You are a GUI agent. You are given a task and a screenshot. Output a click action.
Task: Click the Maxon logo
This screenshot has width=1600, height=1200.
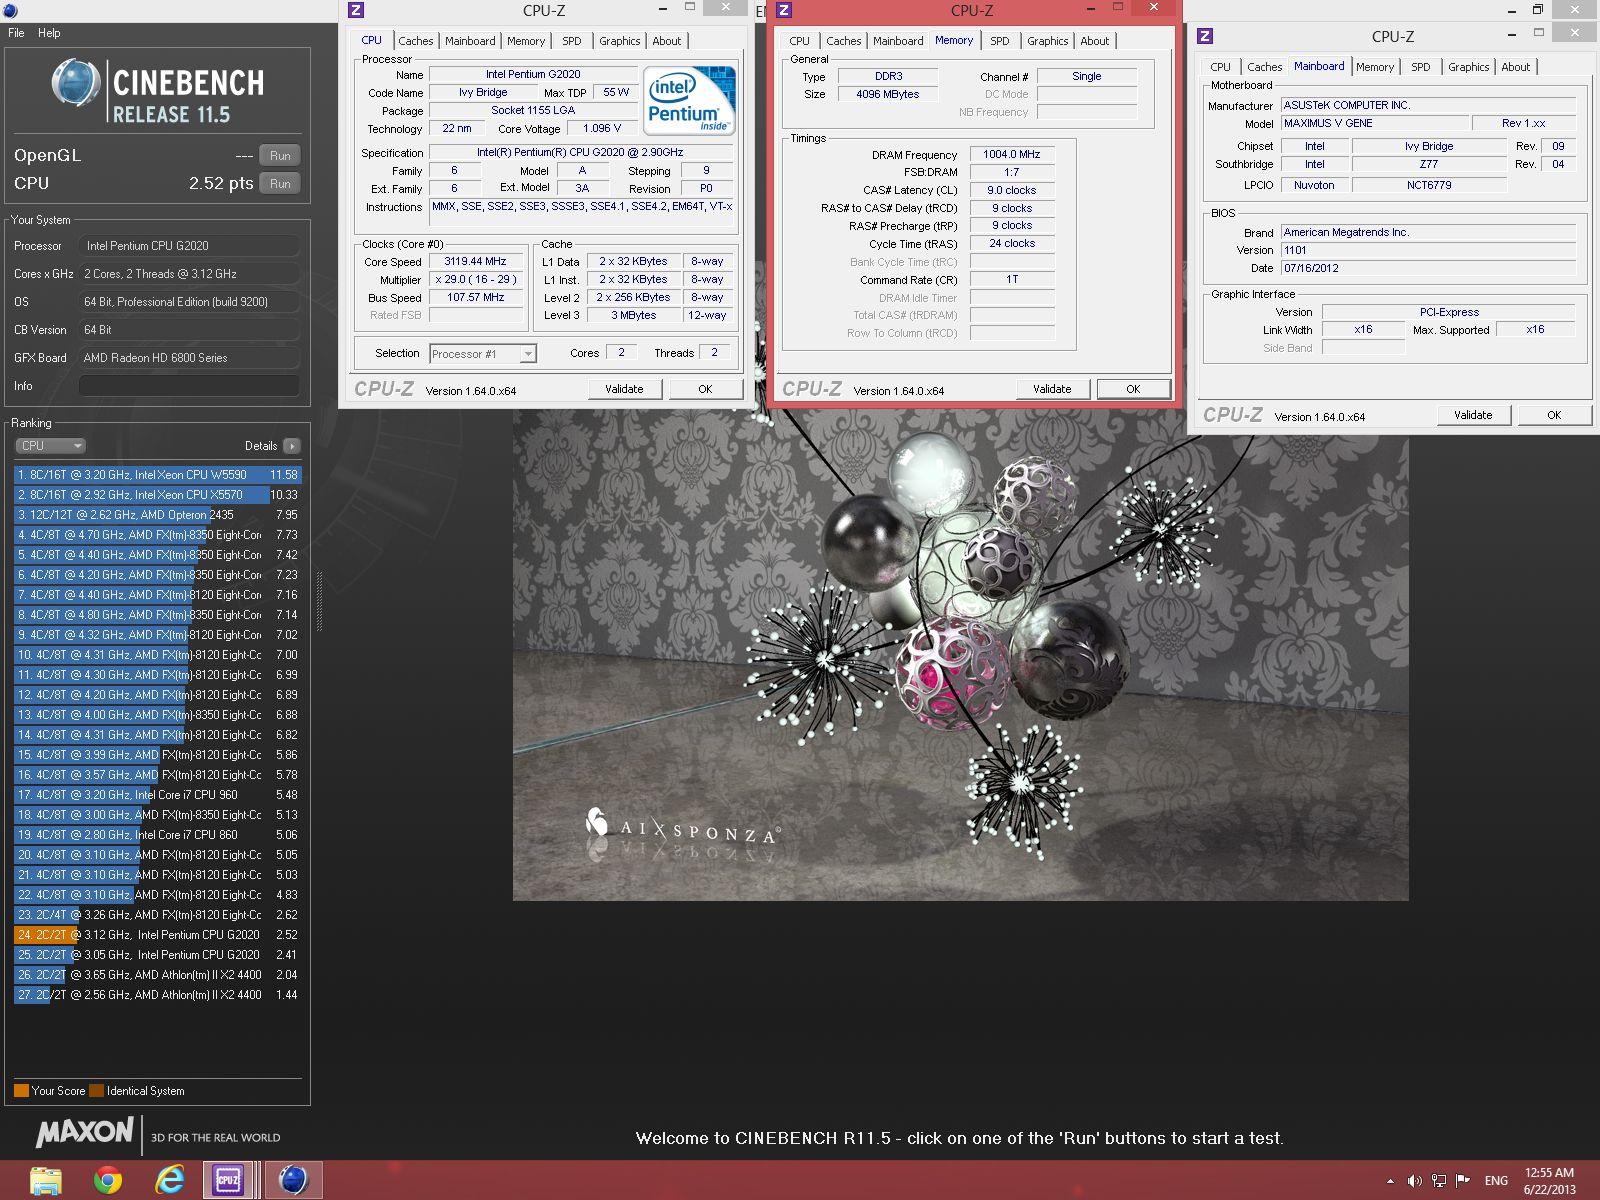click(84, 1132)
